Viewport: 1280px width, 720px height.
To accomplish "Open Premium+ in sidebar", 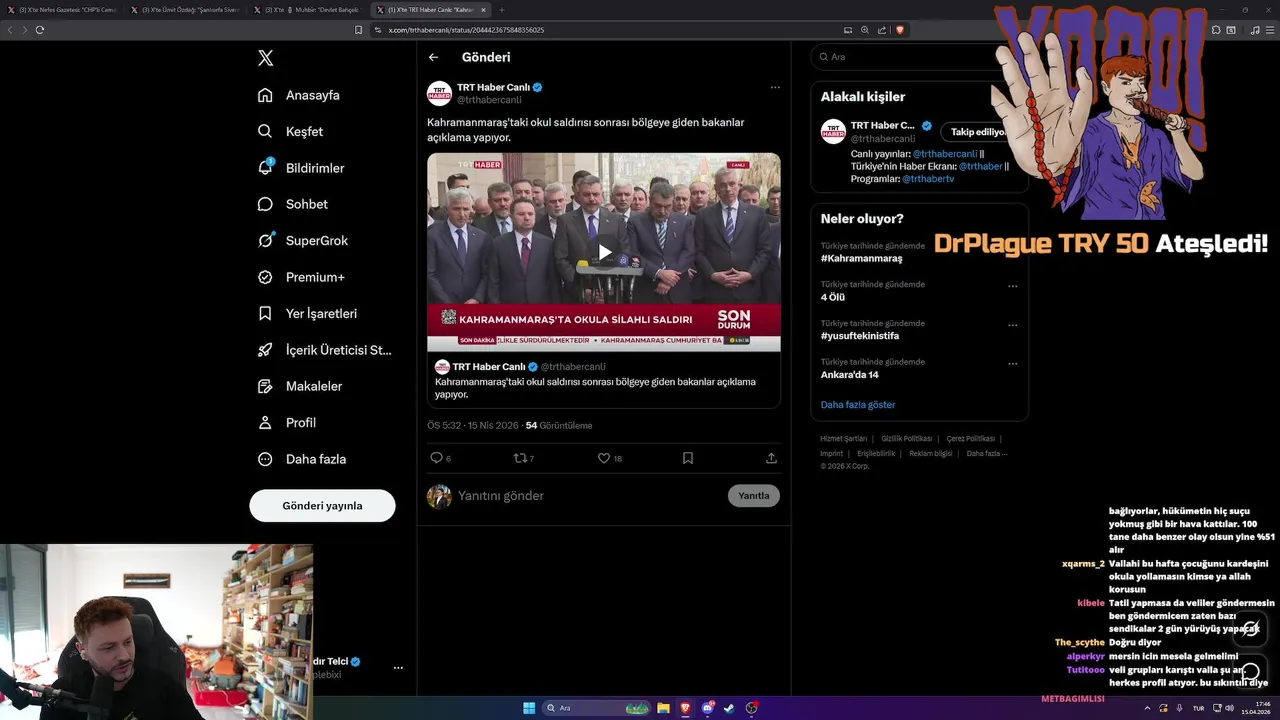I will point(301,277).
